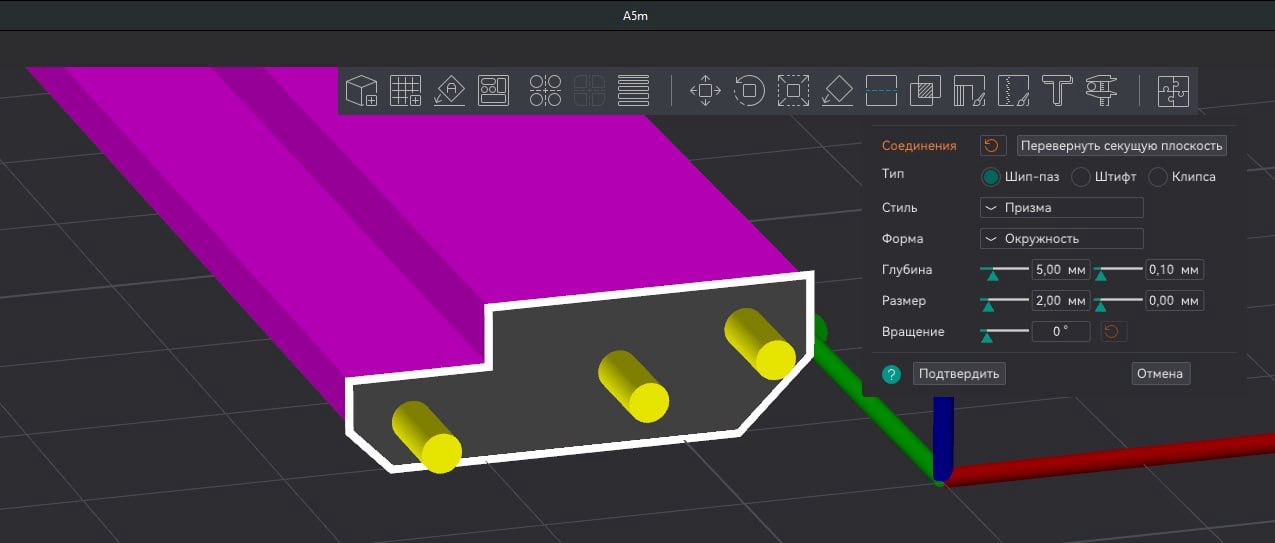Click the Add plate grid icon
The width and height of the screenshot is (1275, 543).
coord(404,91)
